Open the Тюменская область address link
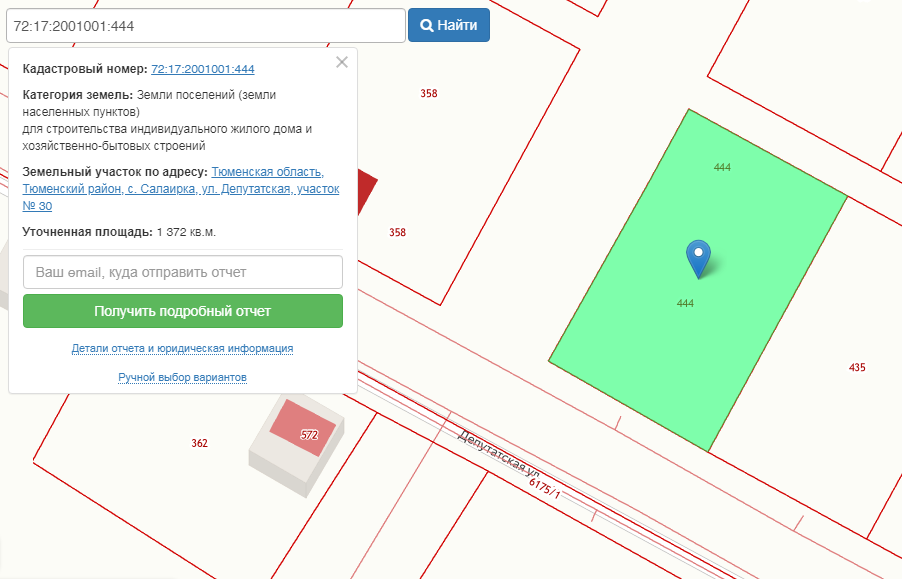Viewport: 902px width, 579px height. [267, 172]
